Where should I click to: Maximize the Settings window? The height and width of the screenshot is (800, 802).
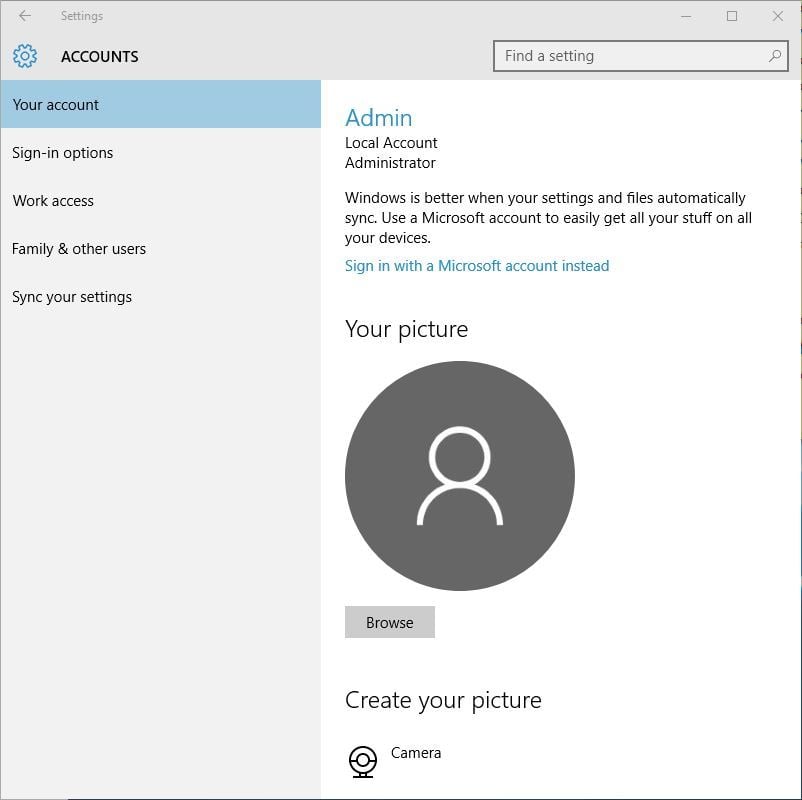(732, 16)
